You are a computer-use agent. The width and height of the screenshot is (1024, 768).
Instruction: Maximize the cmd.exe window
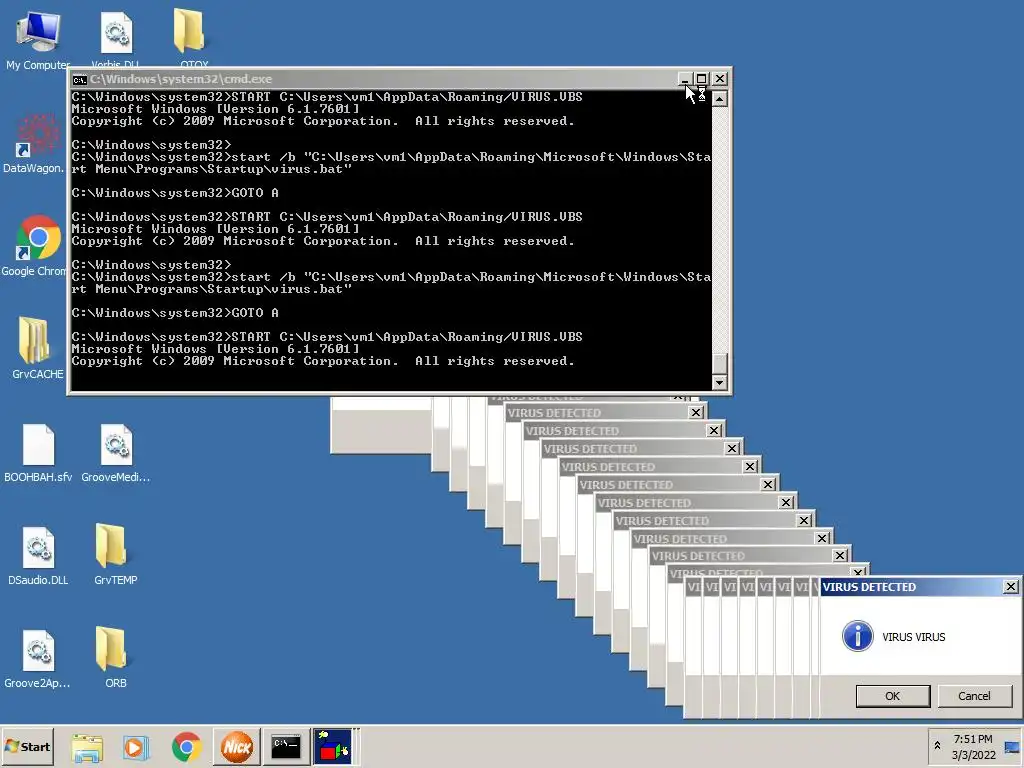tap(701, 79)
